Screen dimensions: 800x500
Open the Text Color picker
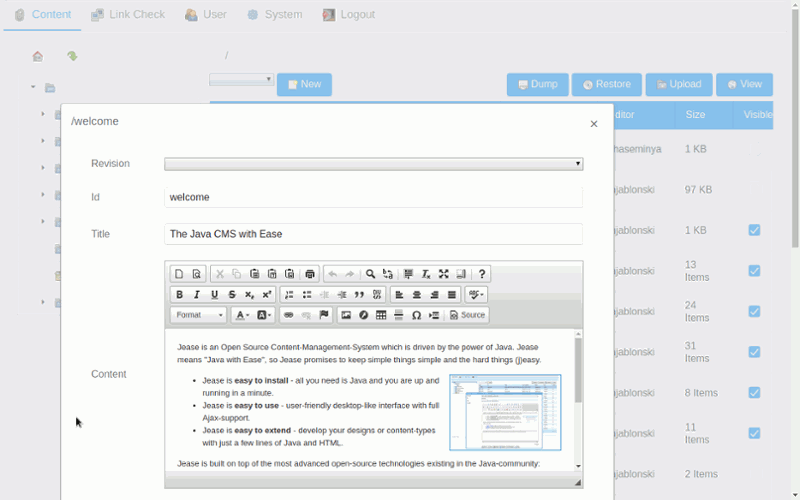click(242, 315)
